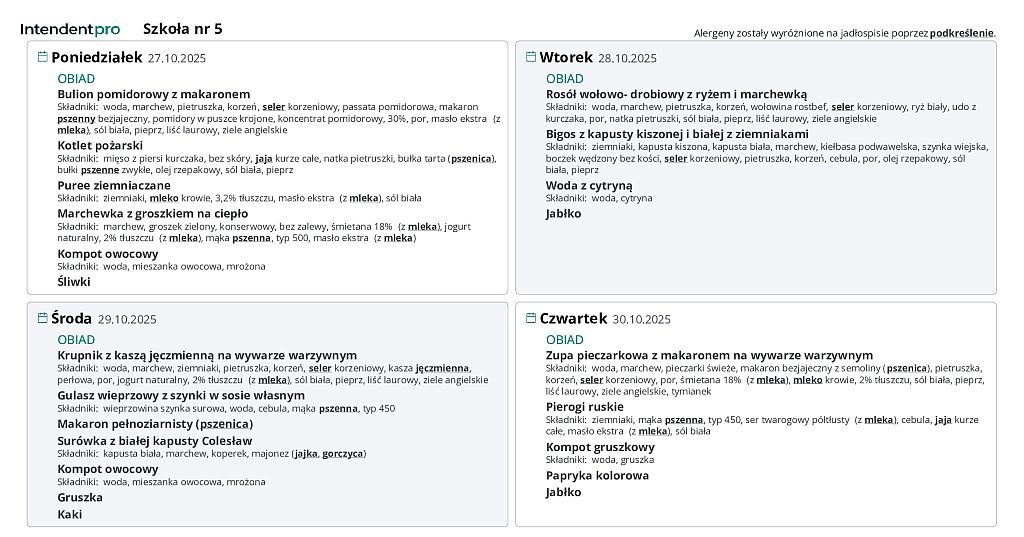
Task: Select the Środa 29.10.2025 heading
Action: 104,319
